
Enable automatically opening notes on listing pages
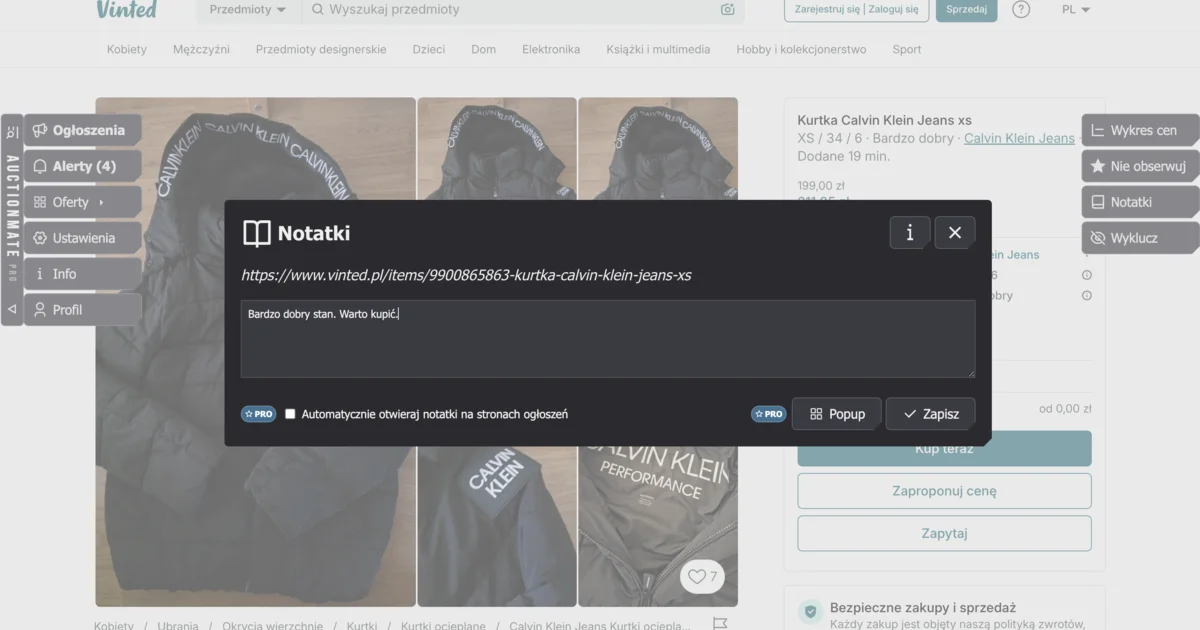290,414
